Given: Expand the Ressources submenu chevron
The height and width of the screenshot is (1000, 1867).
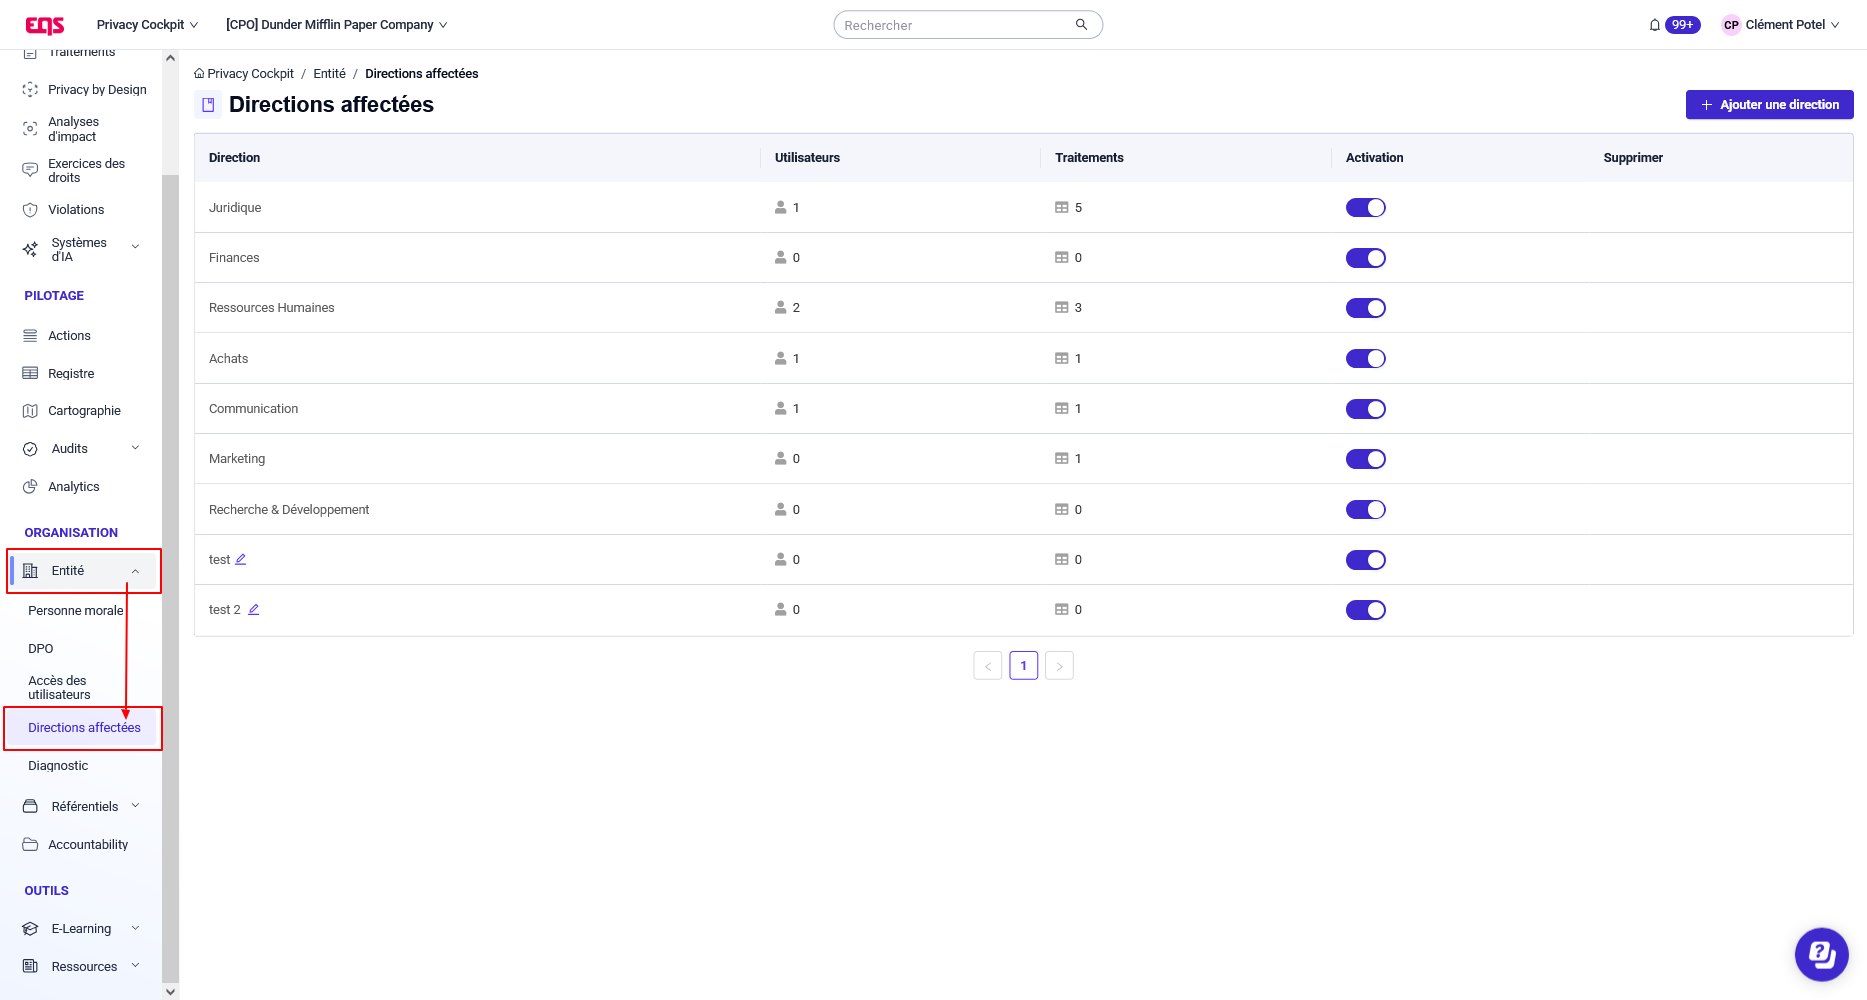Looking at the screenshot, I should [136, 966].
